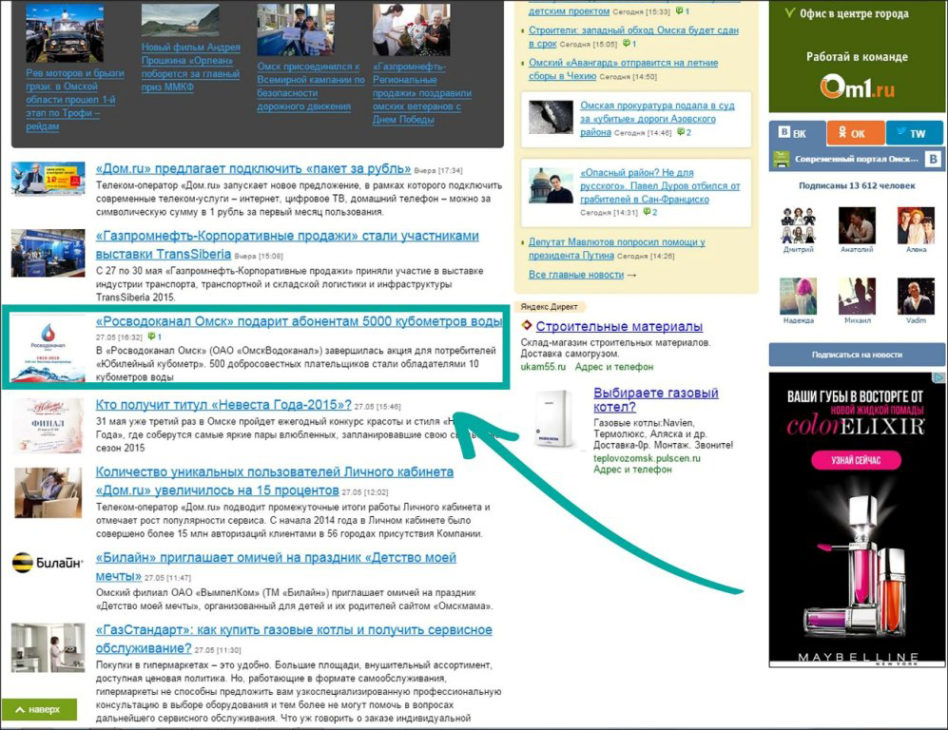Click the damaged road news photo
Viewport: 948px width, 730px height.
tap(551, 117)
